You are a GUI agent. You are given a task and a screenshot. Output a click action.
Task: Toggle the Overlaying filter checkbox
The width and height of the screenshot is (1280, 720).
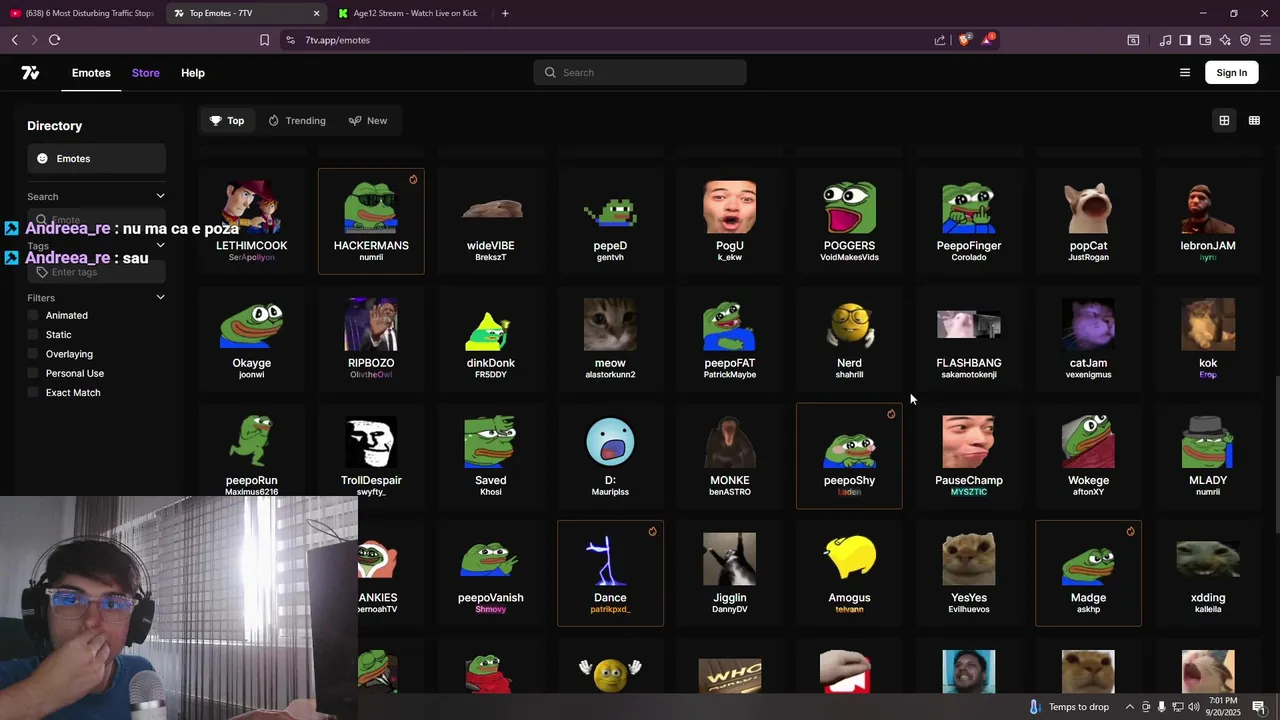point(33,354)
